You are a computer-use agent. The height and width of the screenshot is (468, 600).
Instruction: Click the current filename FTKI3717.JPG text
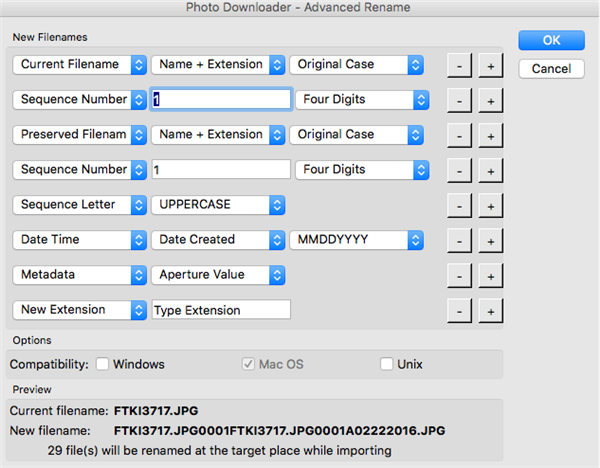pos(156,411)
